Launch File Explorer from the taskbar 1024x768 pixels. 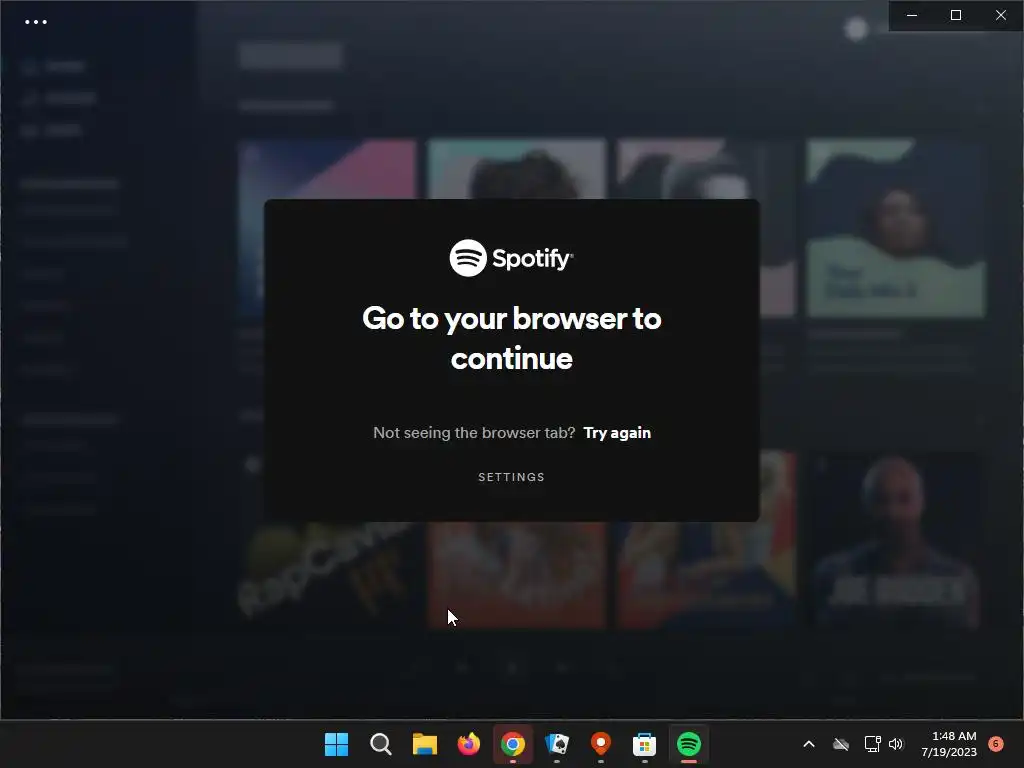click(x=424, y=744)
